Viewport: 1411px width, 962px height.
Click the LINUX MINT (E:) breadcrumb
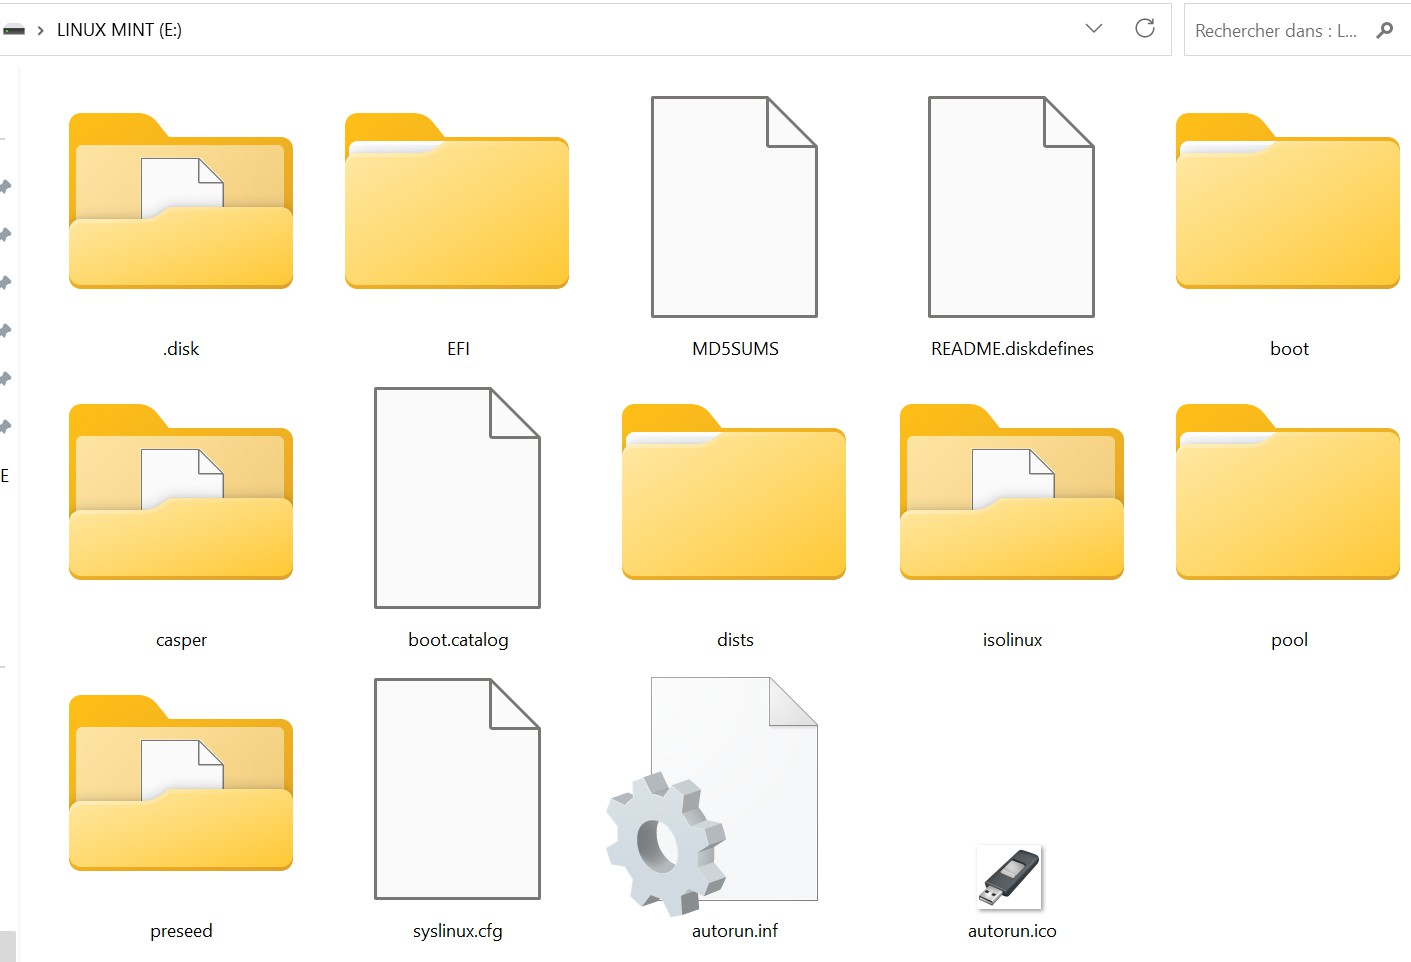[x=119, y=30]
